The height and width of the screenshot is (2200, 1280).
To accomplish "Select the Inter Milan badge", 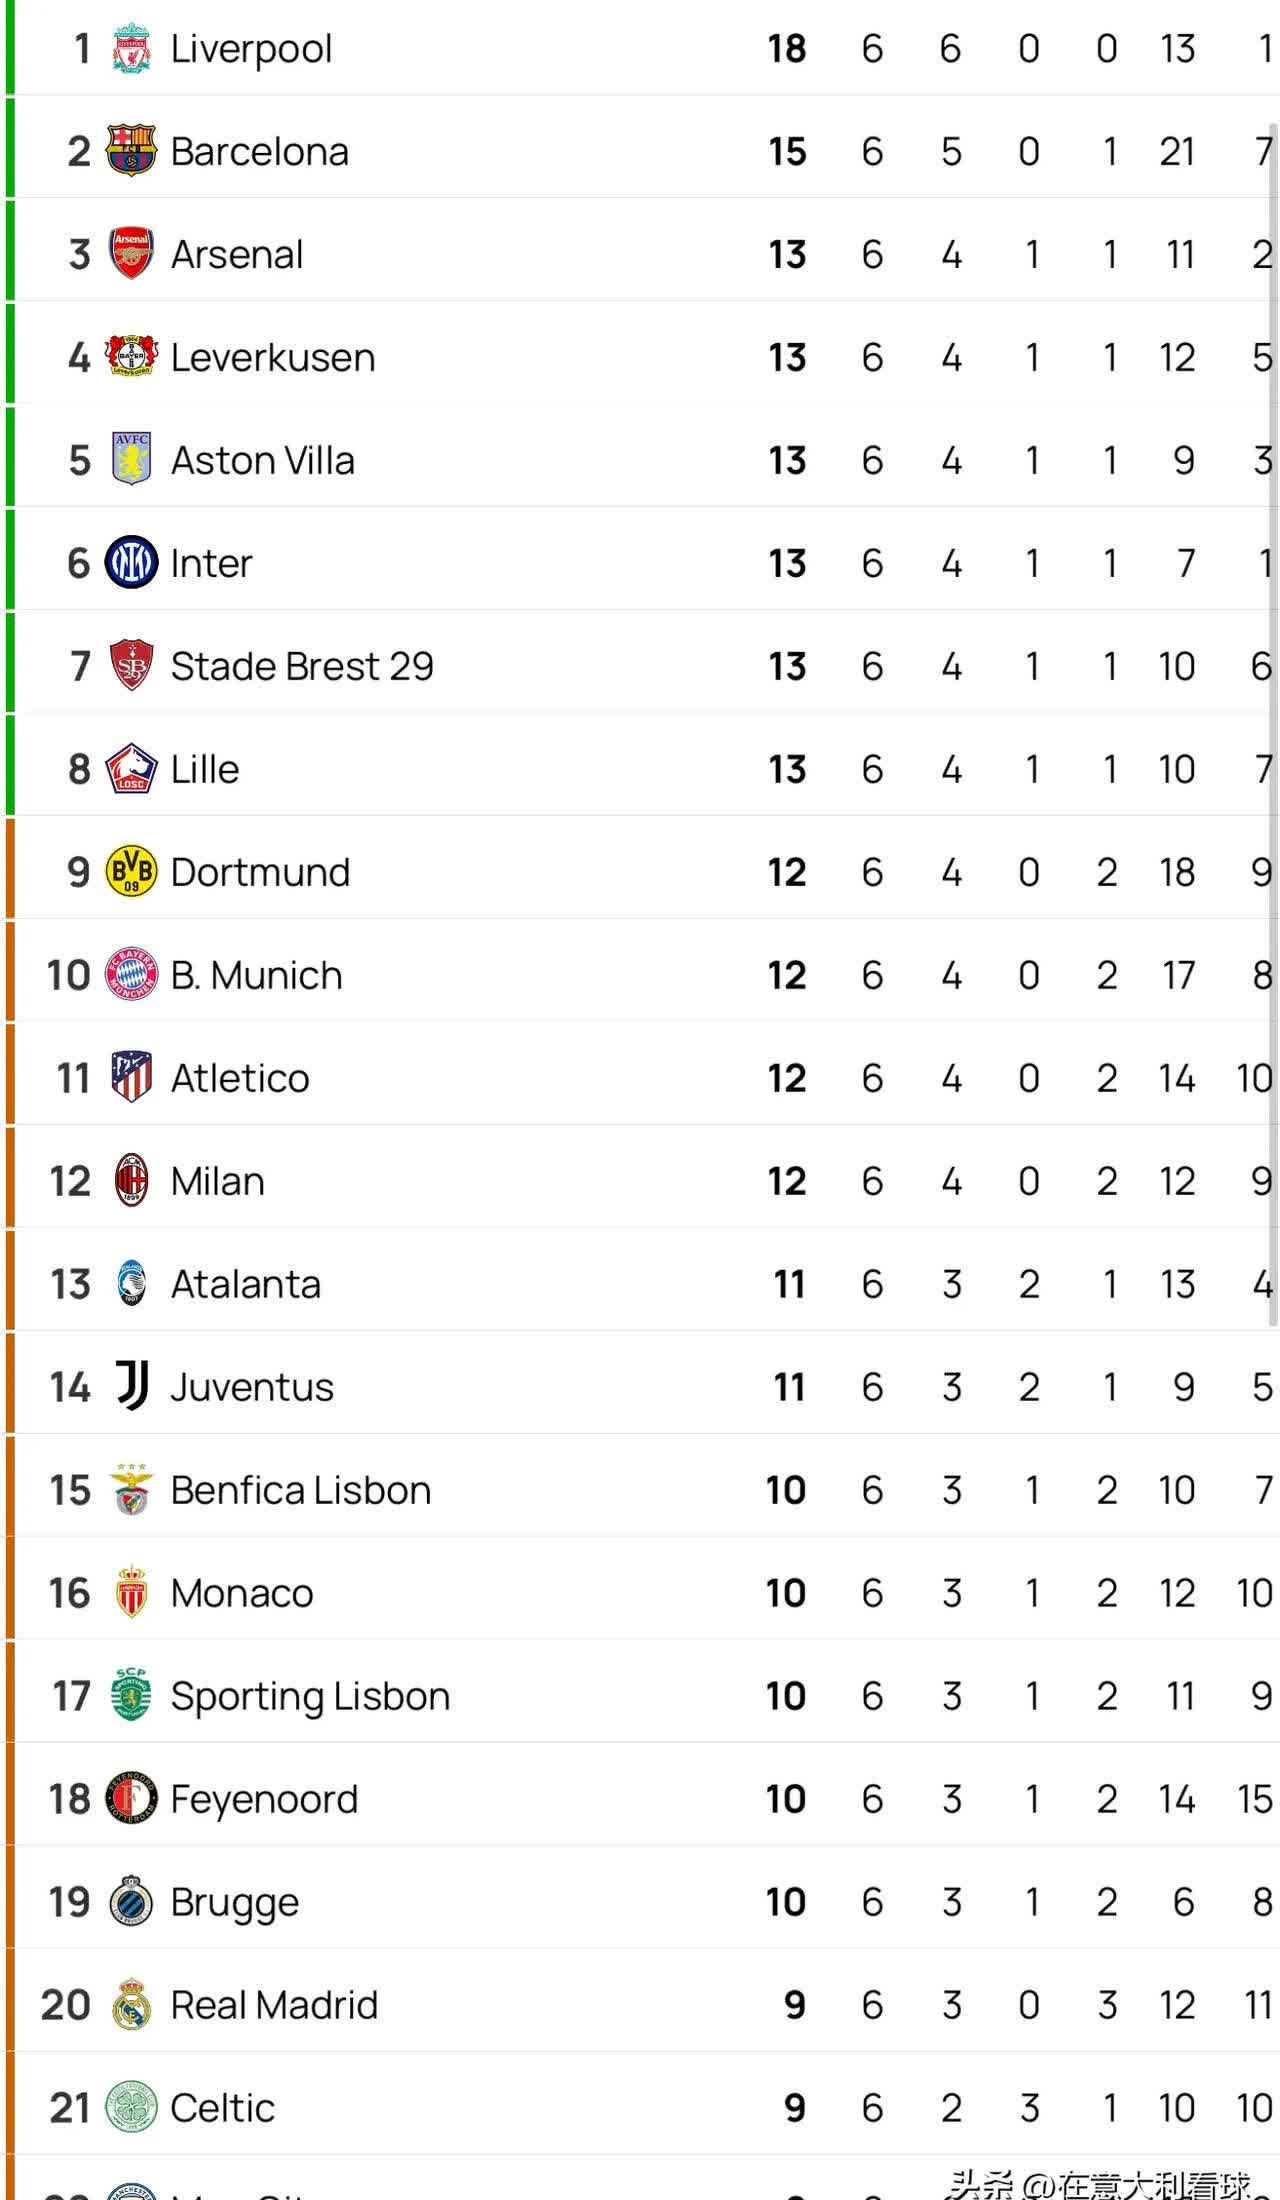I will 131,563.
